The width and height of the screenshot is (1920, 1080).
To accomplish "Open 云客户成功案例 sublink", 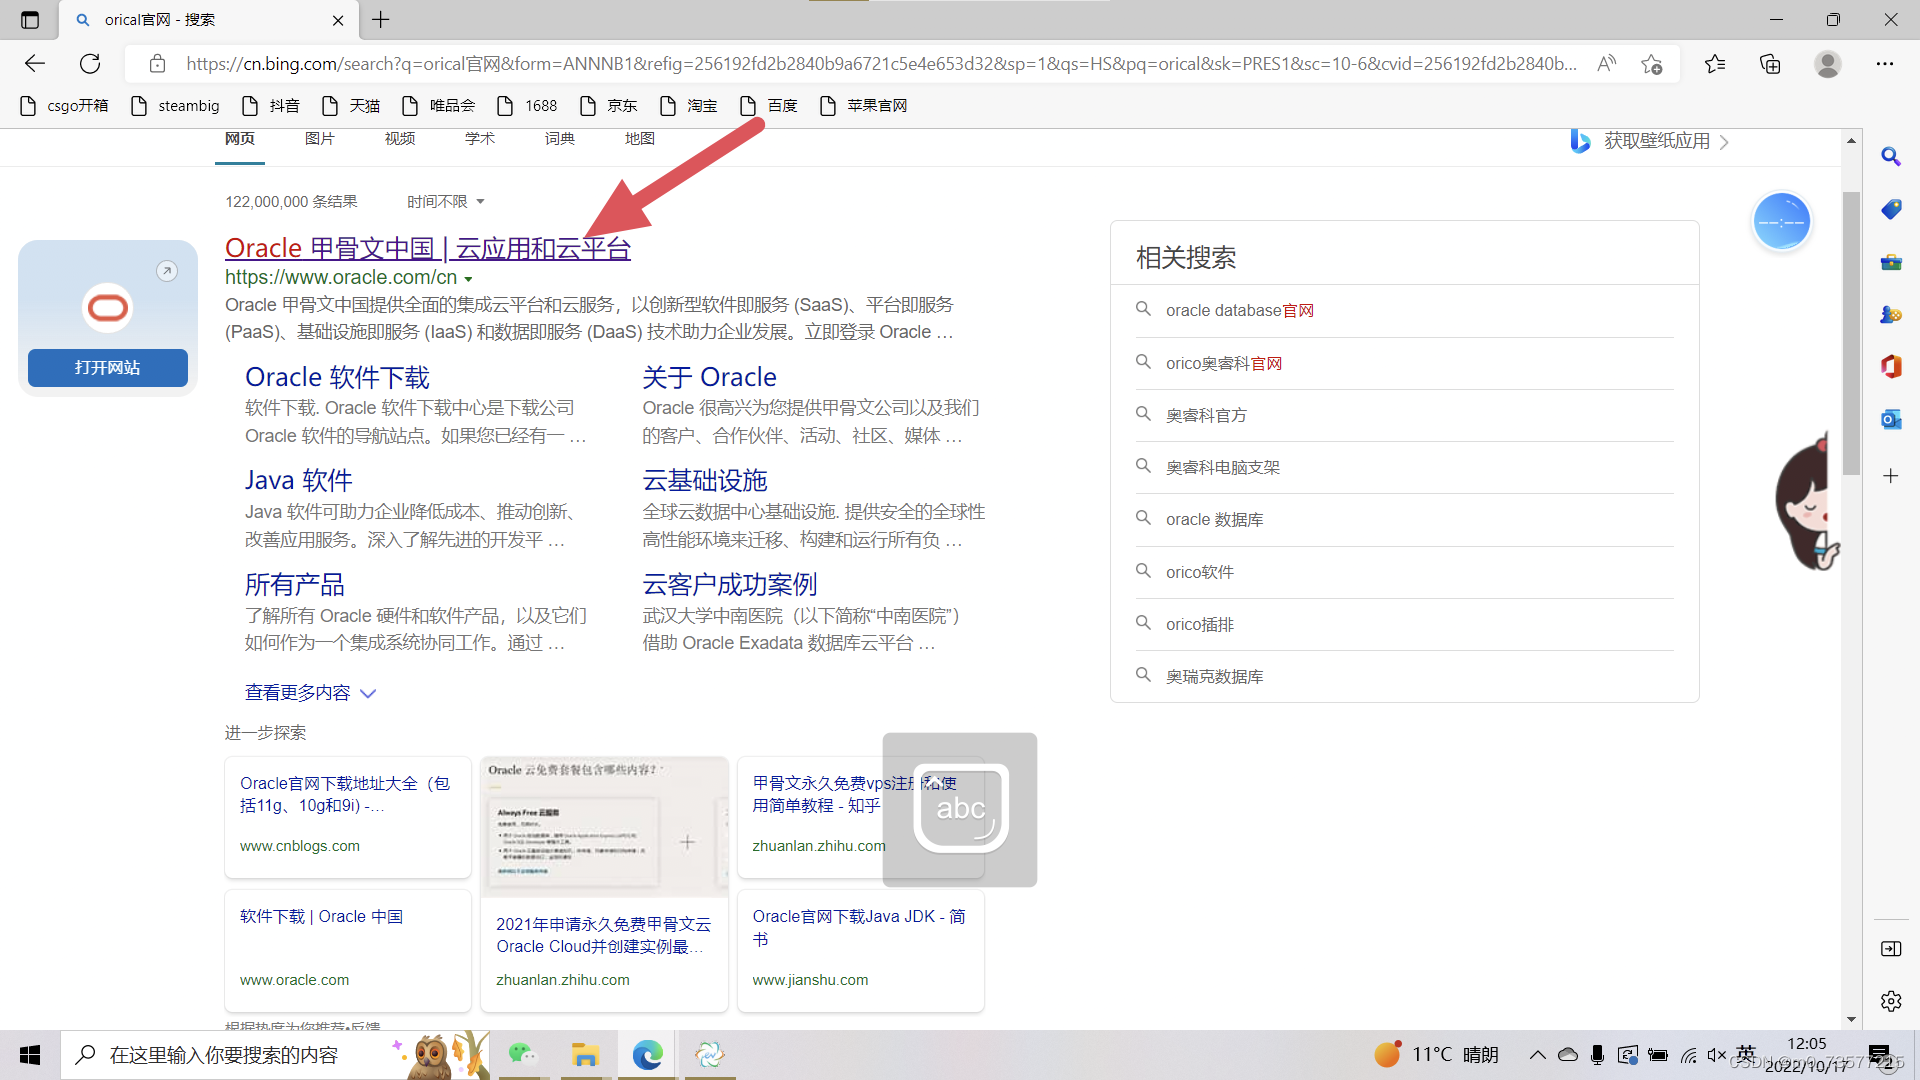I will click(729, 585).
